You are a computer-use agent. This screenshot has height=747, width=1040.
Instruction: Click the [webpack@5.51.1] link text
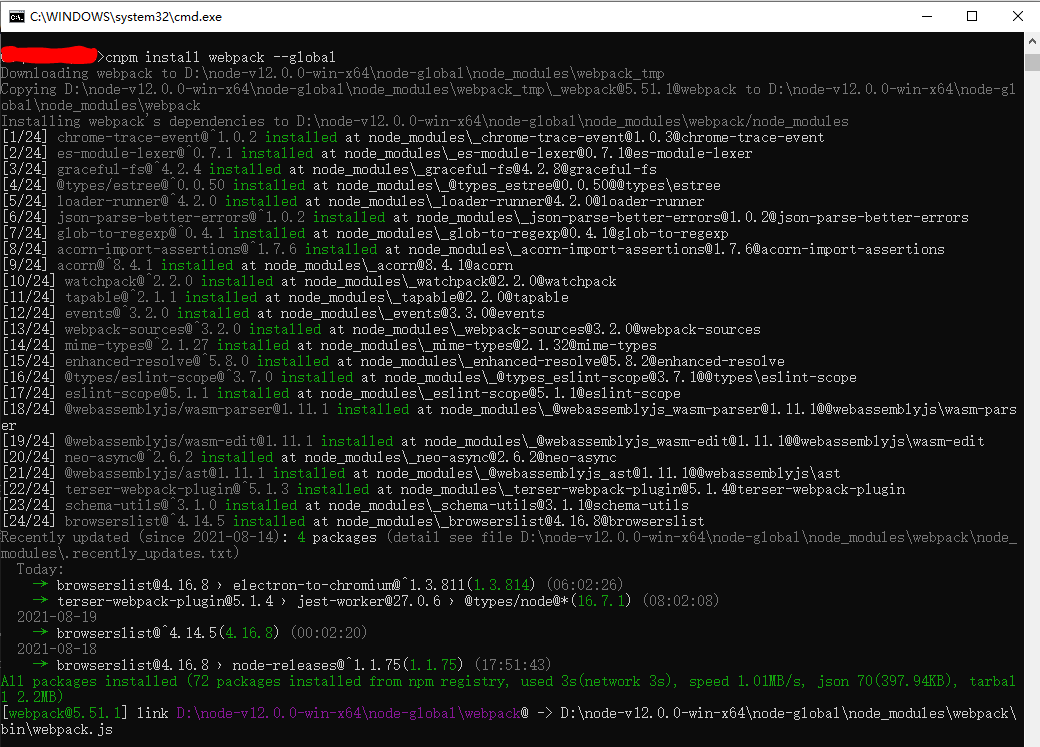[x=85, y=713]
